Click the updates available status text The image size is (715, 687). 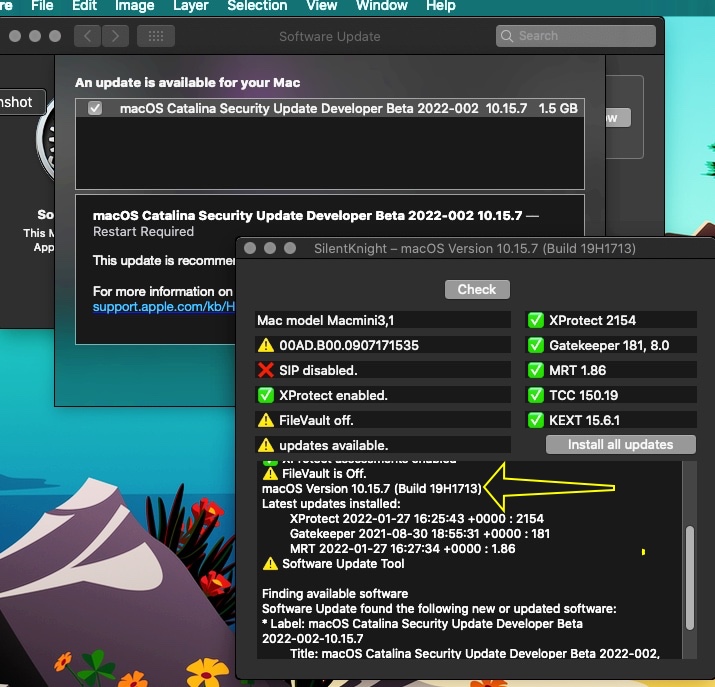pos(334,445)
